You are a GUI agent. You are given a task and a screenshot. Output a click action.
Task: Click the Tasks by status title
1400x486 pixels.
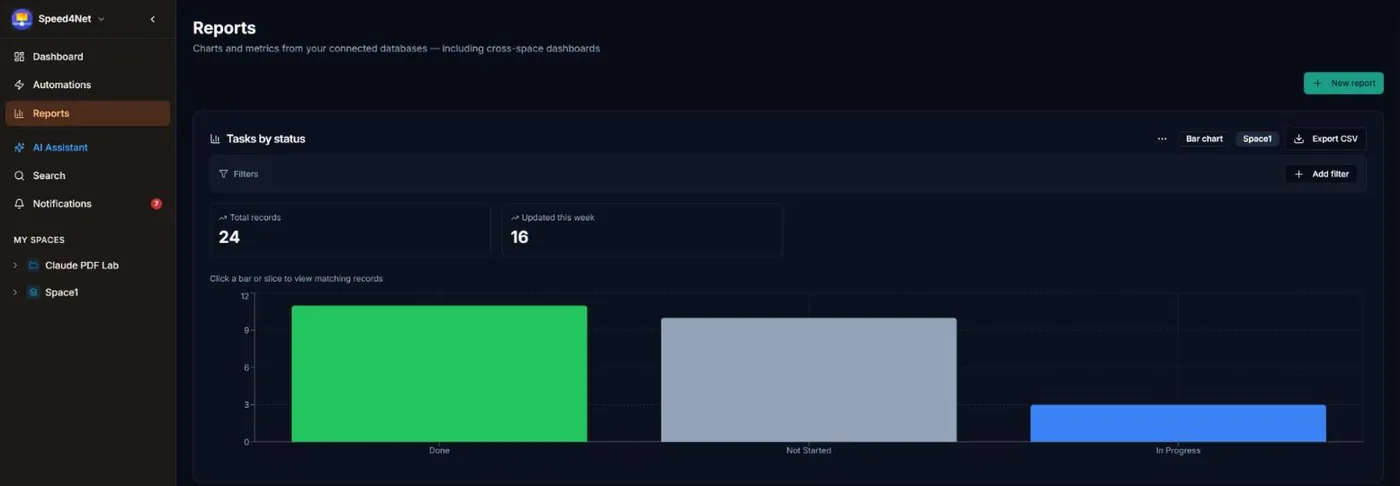click(x=266, y=139)
